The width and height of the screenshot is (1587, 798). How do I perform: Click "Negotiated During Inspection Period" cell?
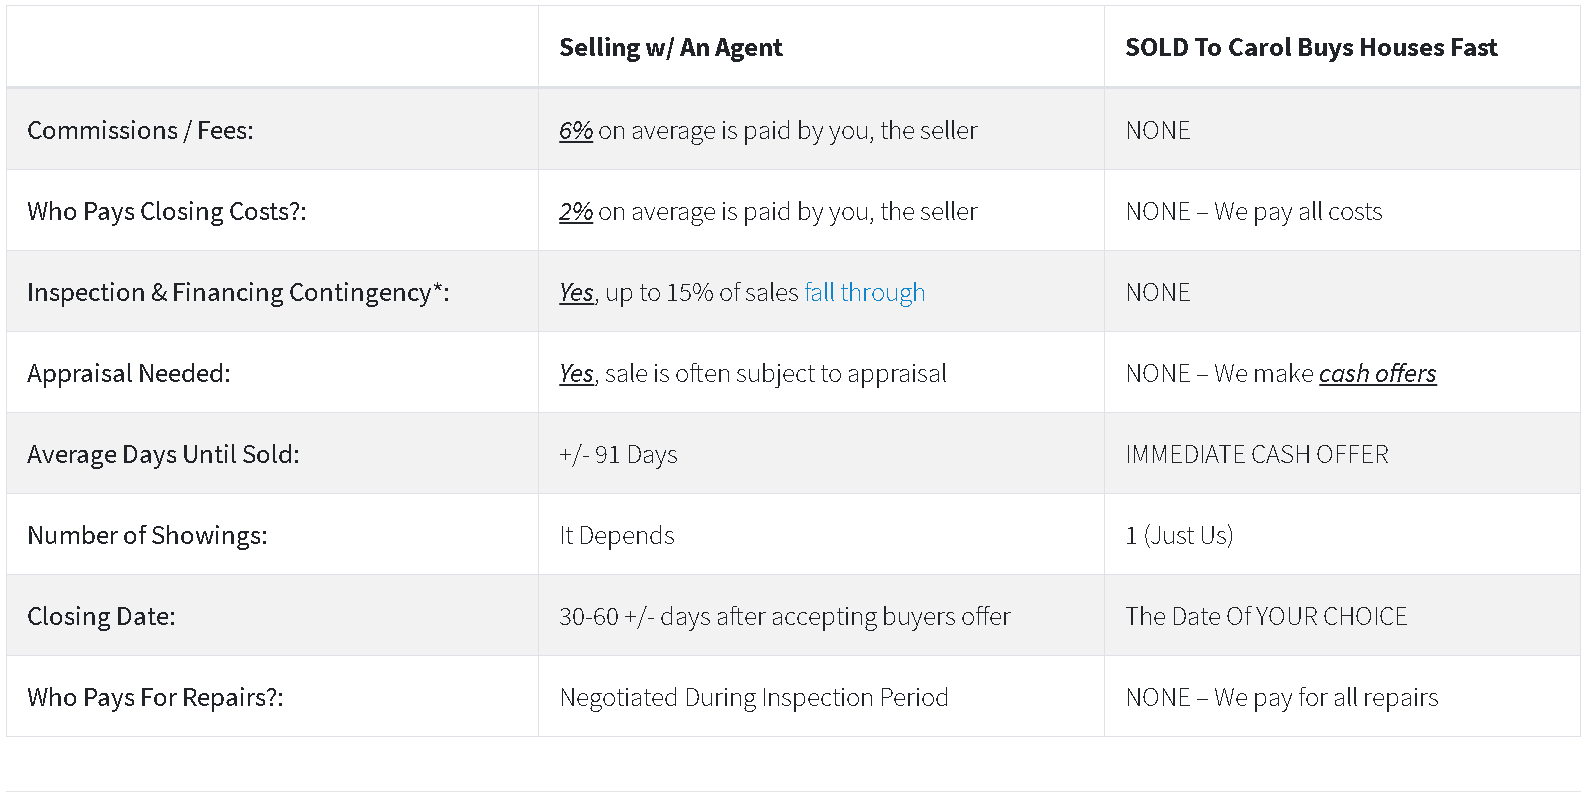tap(753, 697)
